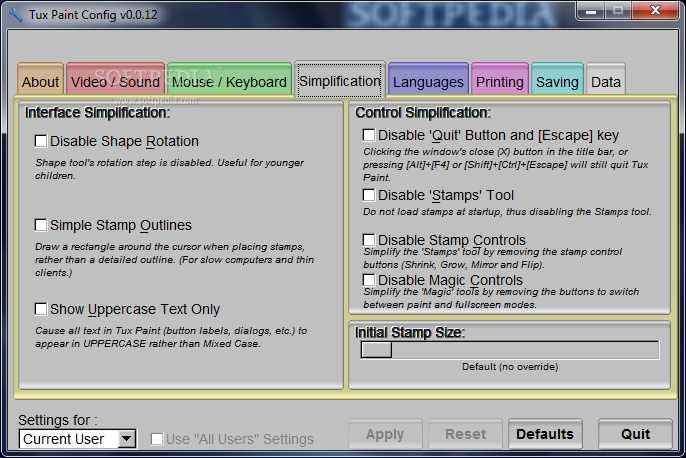Click the 'Simplify the 'Magic' tools' description
686x458 pixels.
point(501,298)
